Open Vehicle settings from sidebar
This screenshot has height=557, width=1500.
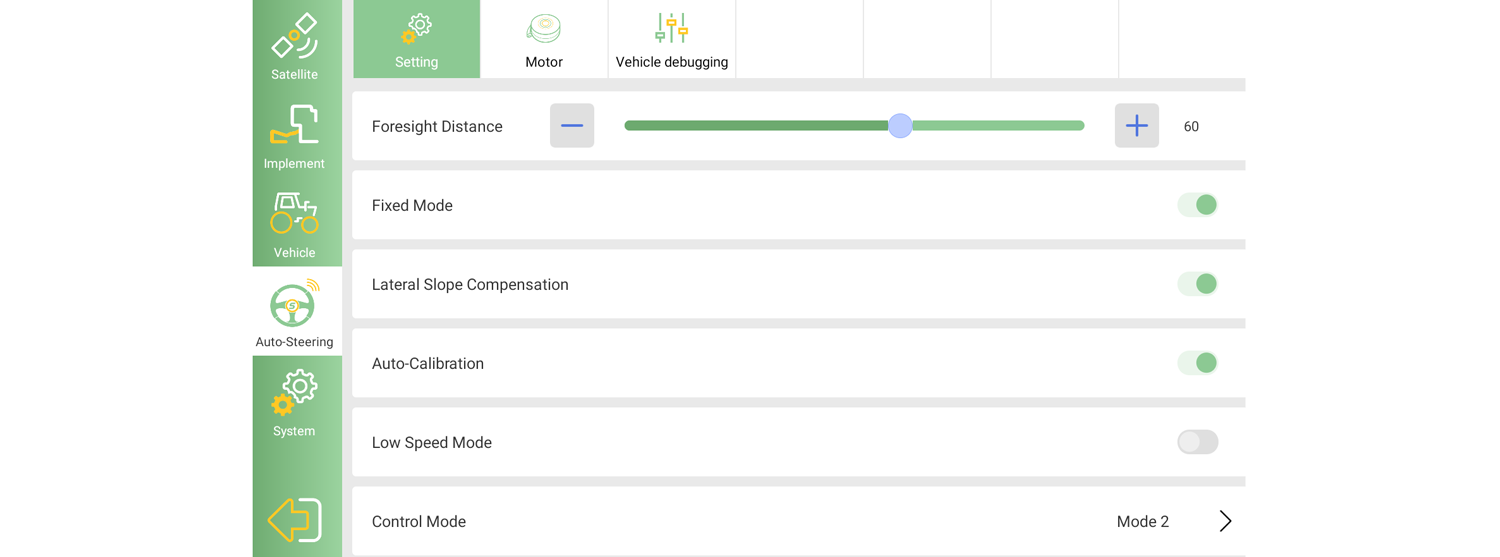[294, 223]
